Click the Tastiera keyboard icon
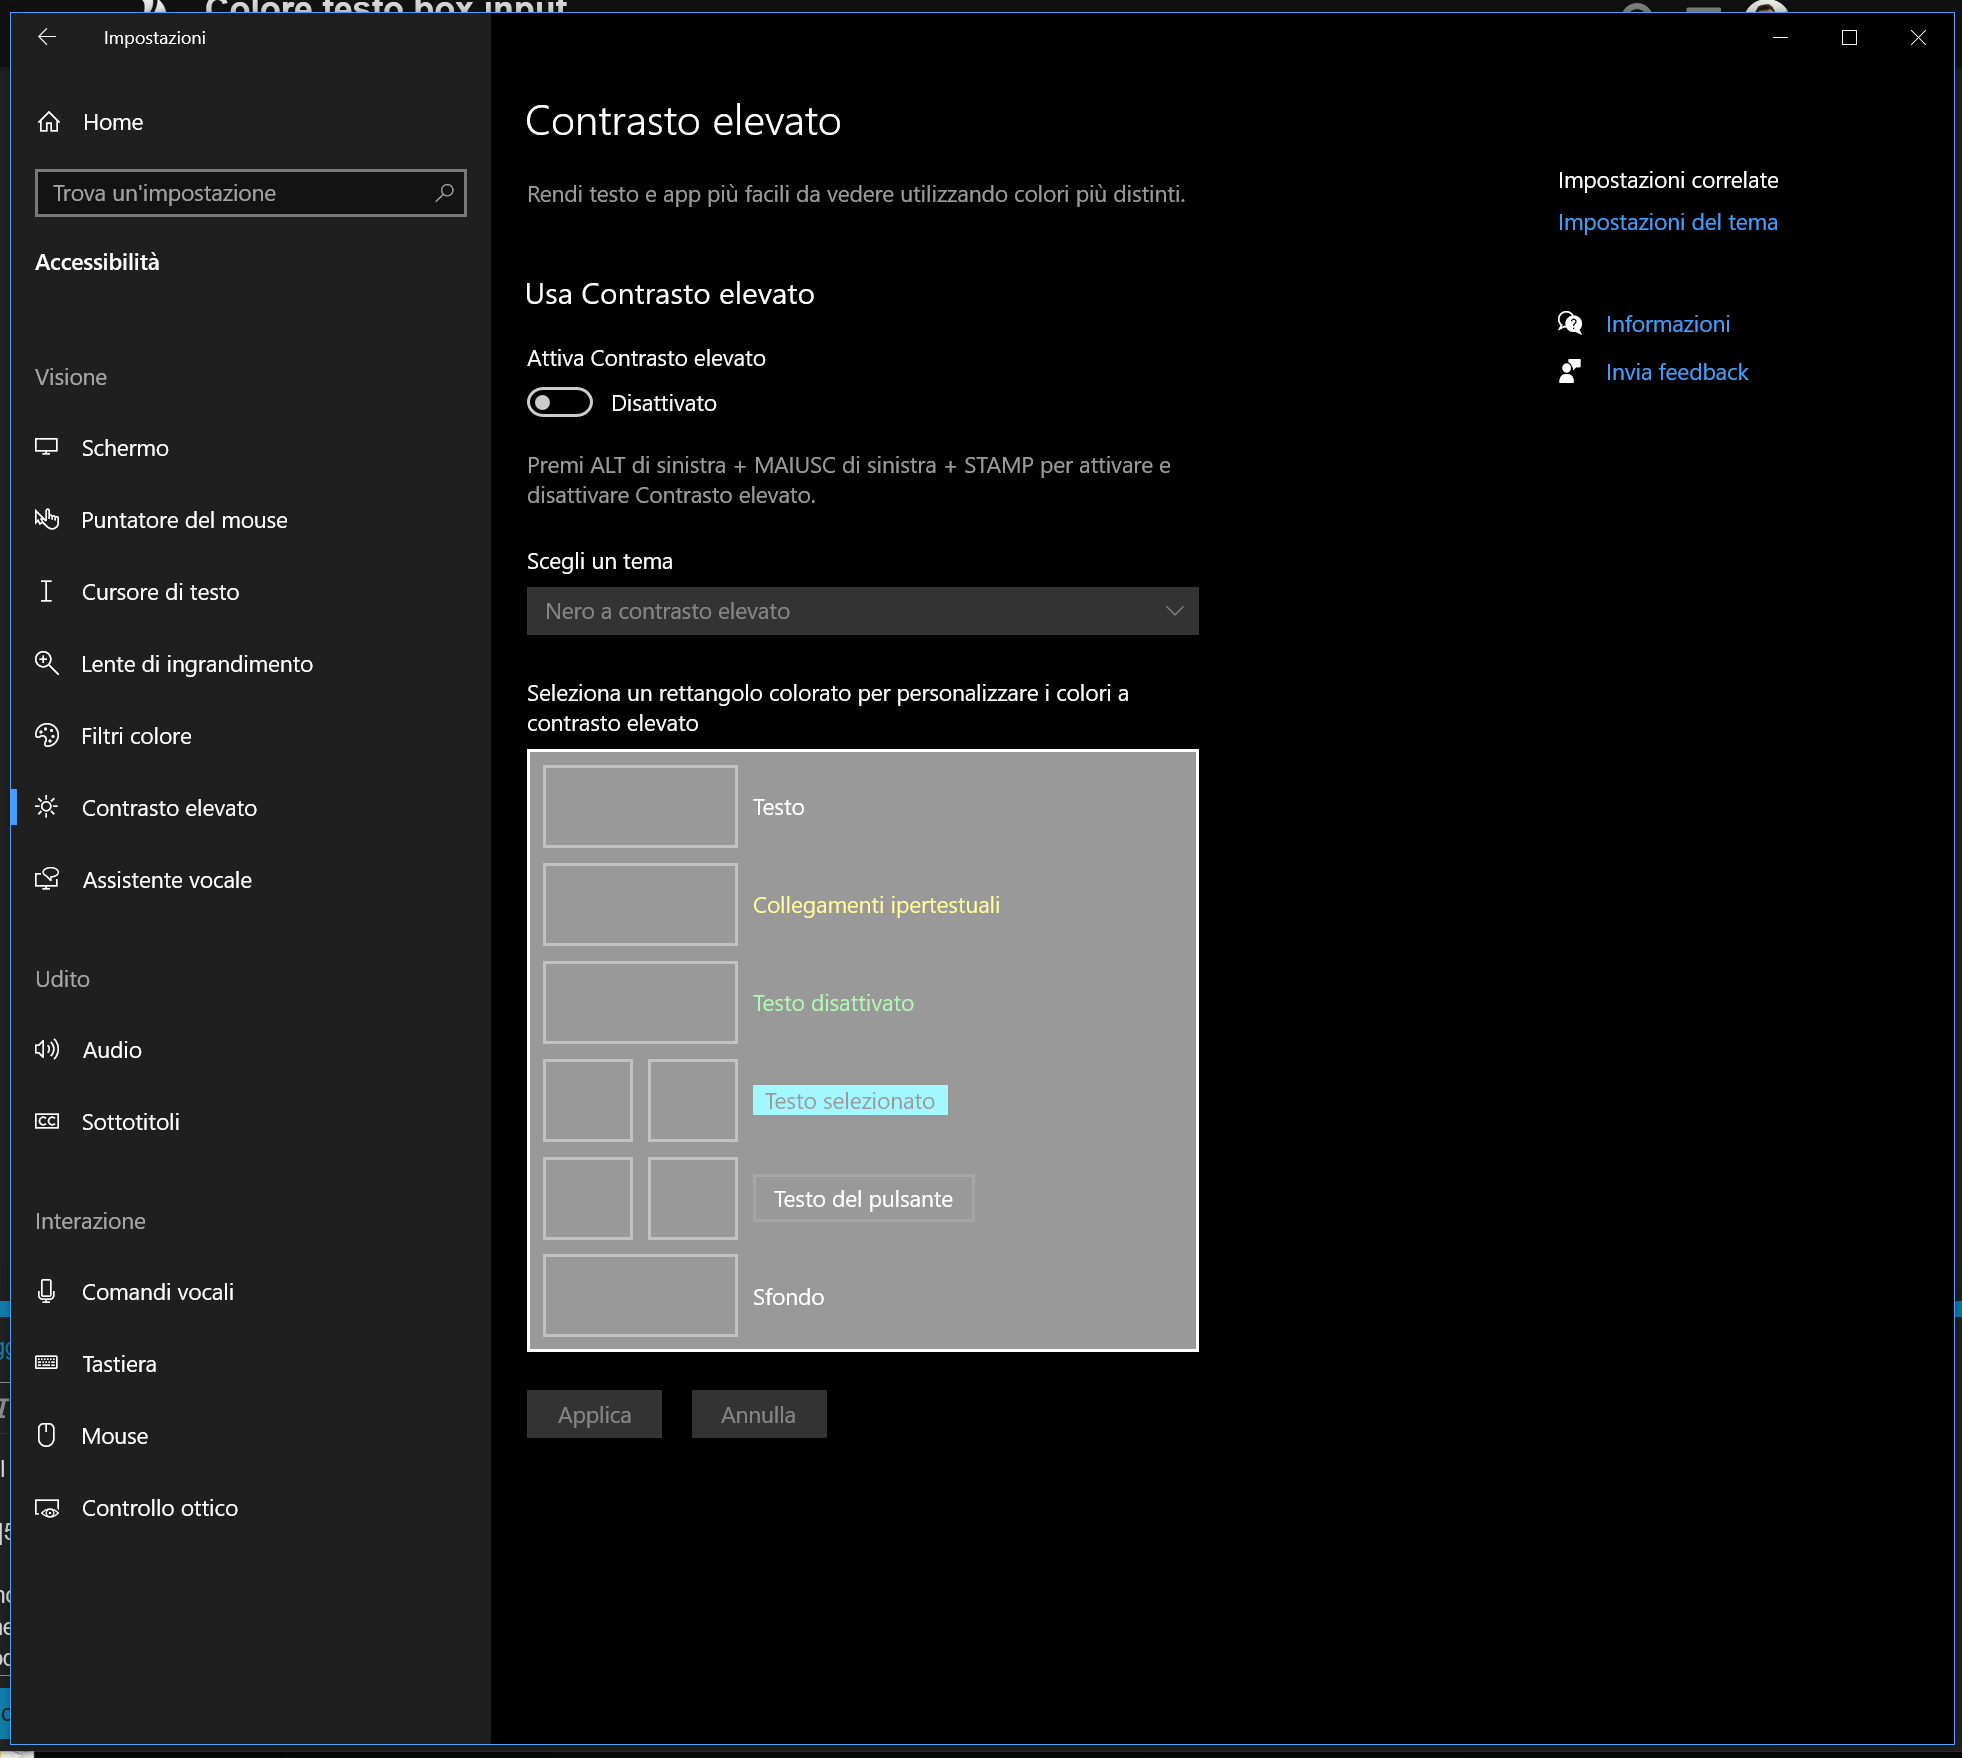Viewport: 1962px width, 1758px height. [47, 1363]
